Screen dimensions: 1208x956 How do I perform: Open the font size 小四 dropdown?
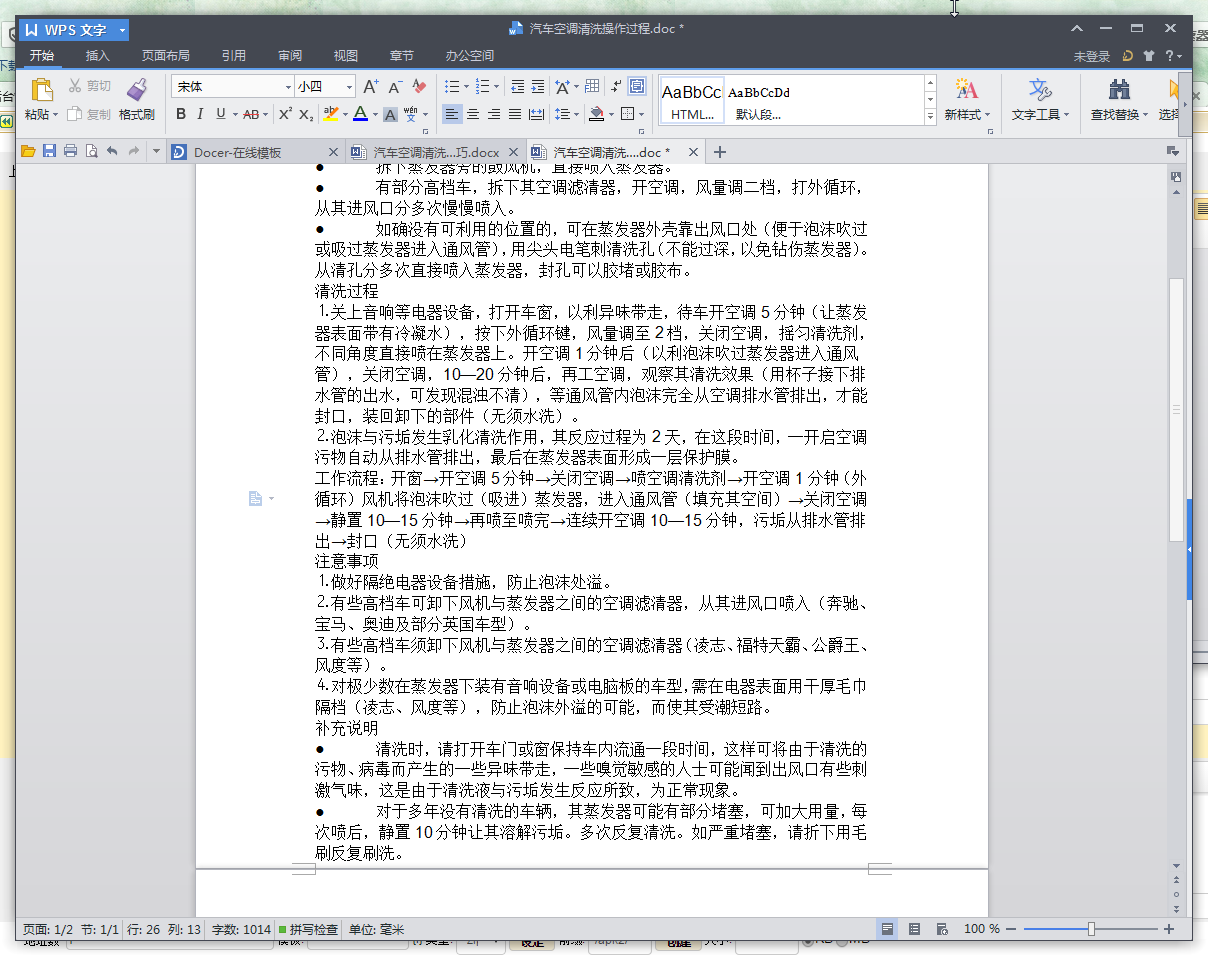pos(350,87)
